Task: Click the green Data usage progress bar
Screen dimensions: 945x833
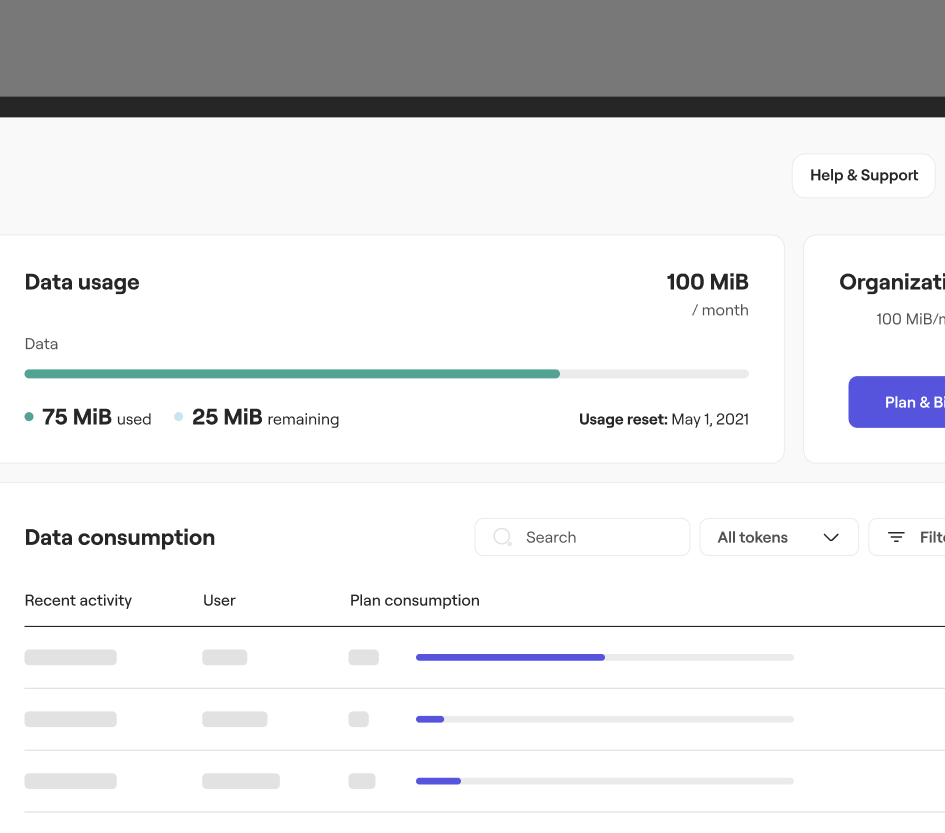Action: tap(292, 374)
